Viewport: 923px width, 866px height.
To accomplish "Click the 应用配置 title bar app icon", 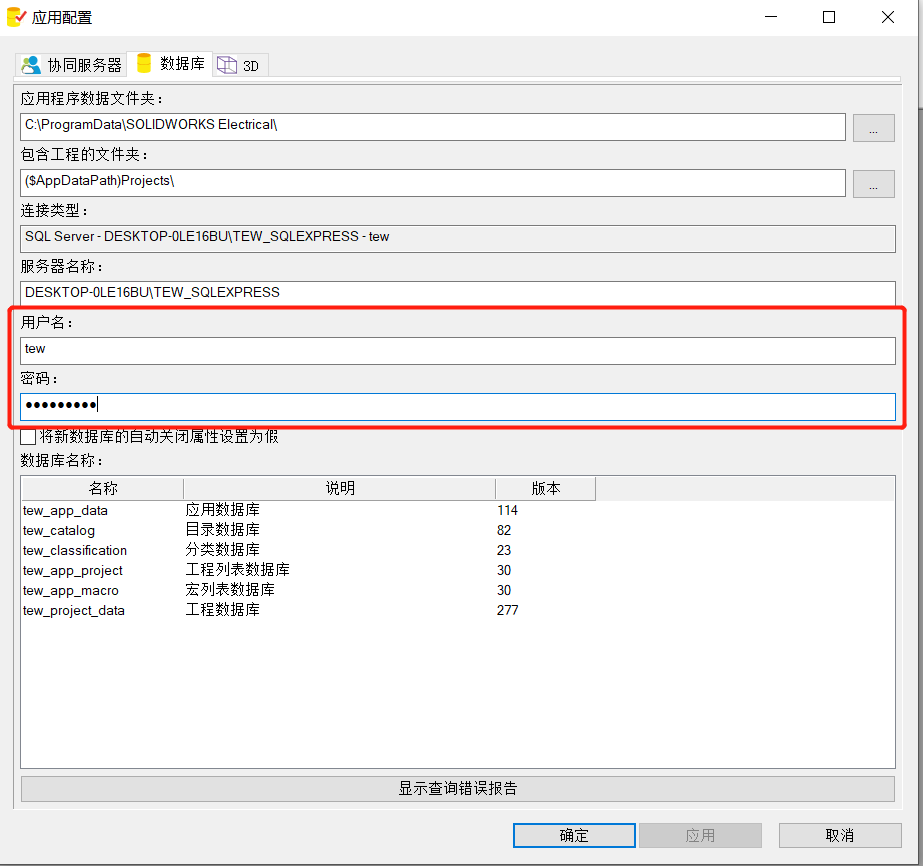I will (16, 18).
